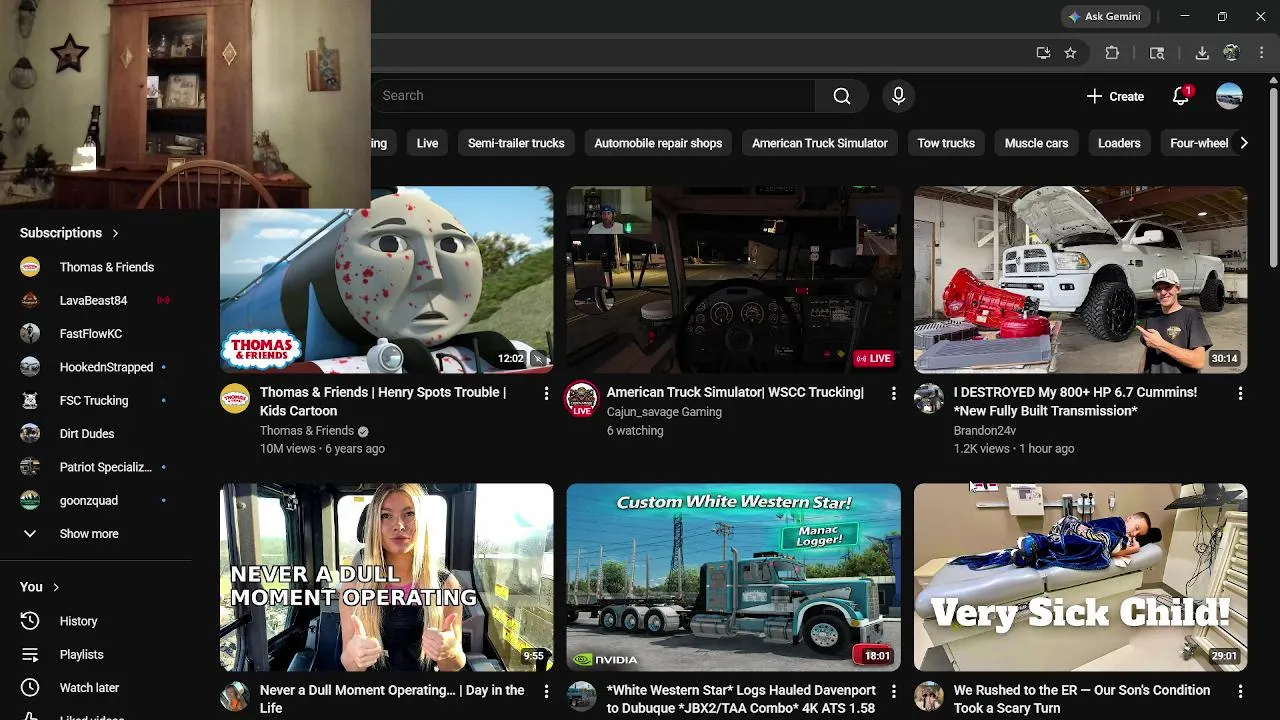Image resolution: width=1280 pixels, height=720 pixels.
Task: Select the Four-wheel chip
Action: pos(1199,143)
